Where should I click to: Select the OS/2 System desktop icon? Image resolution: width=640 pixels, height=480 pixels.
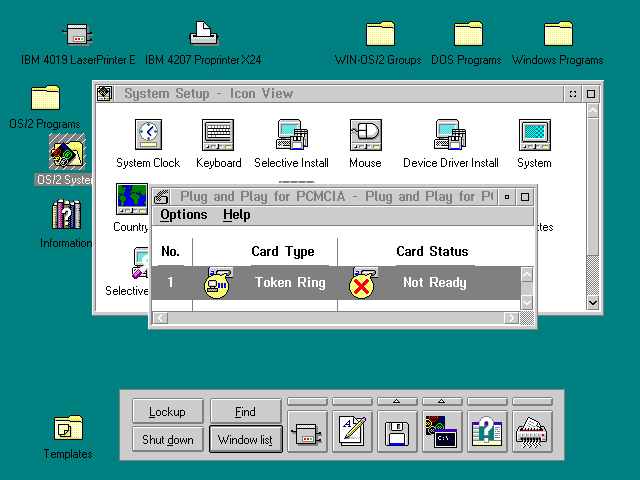pos(67,152)
